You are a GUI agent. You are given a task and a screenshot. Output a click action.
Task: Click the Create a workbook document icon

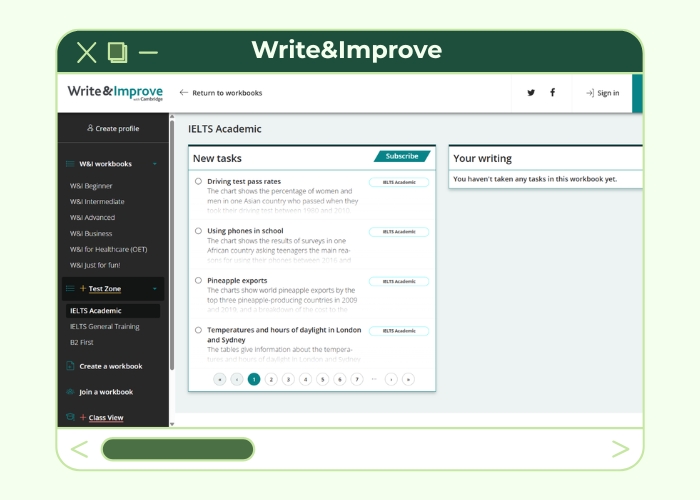coord(70,366)
